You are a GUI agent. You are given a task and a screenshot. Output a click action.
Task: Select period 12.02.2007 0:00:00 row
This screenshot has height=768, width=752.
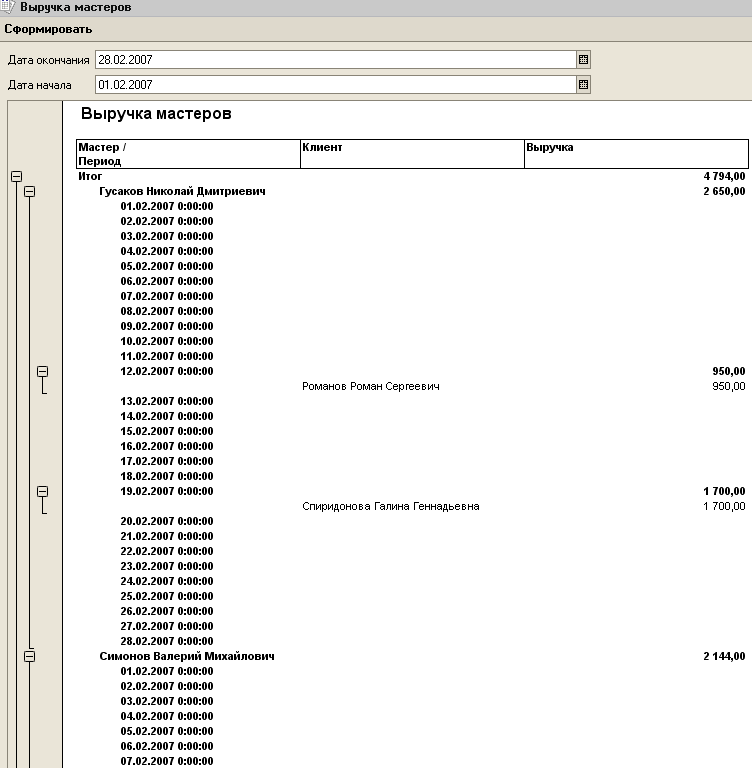click(x=167, y=371)
